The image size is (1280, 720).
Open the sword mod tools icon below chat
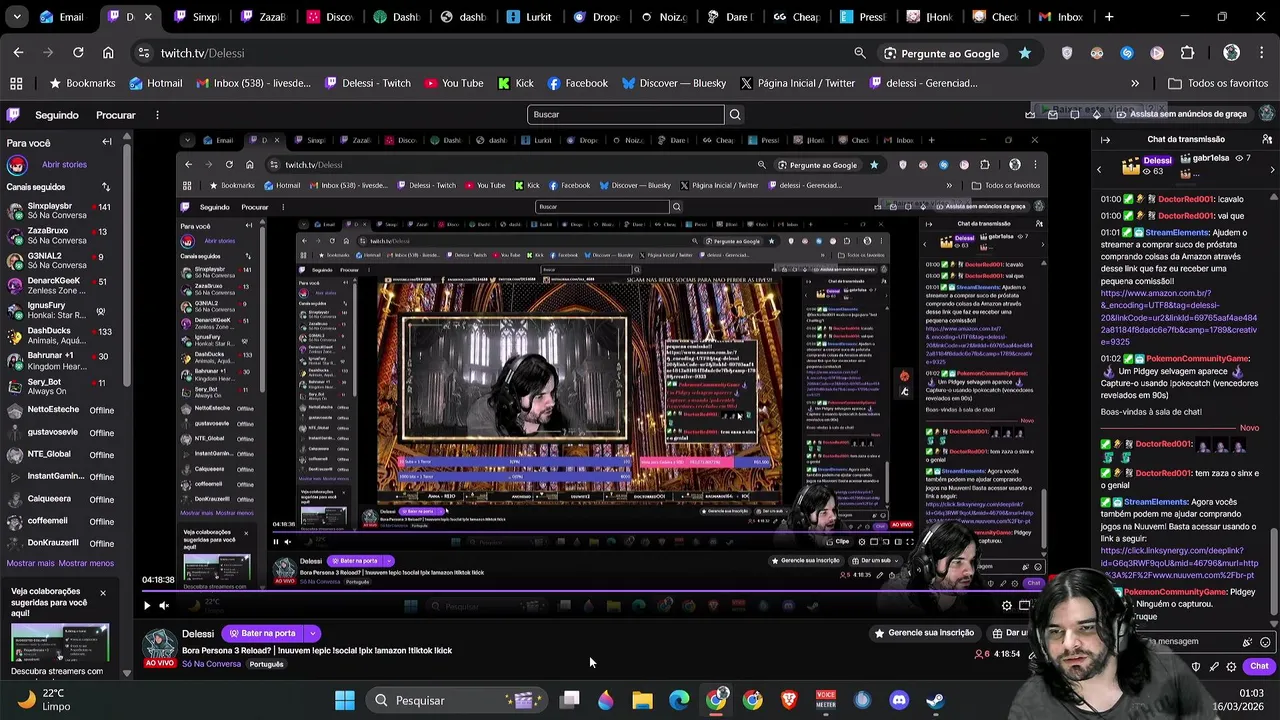click(1213, 667)
